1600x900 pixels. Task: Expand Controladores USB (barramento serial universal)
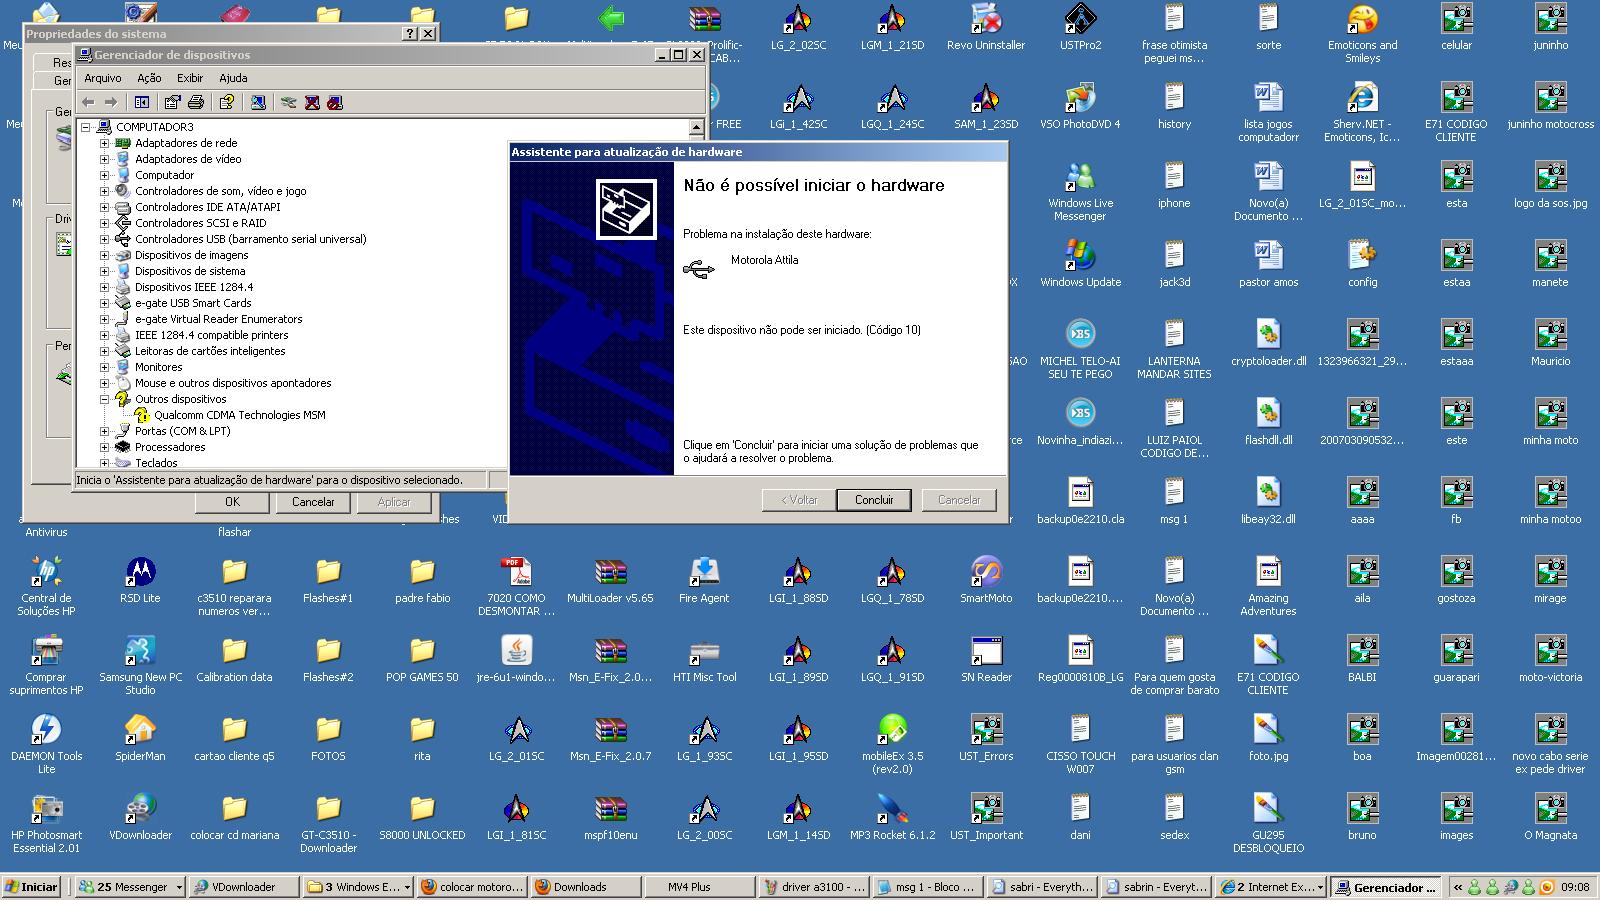(x=104, y=239)
